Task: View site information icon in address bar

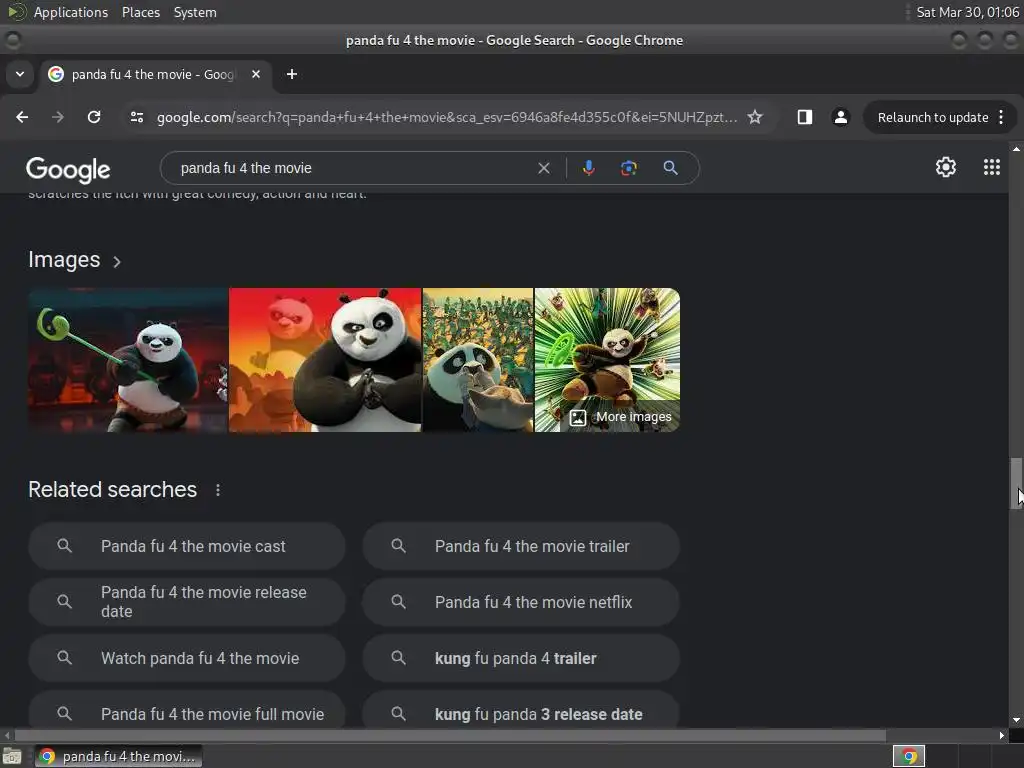Action: click(136, 118)
